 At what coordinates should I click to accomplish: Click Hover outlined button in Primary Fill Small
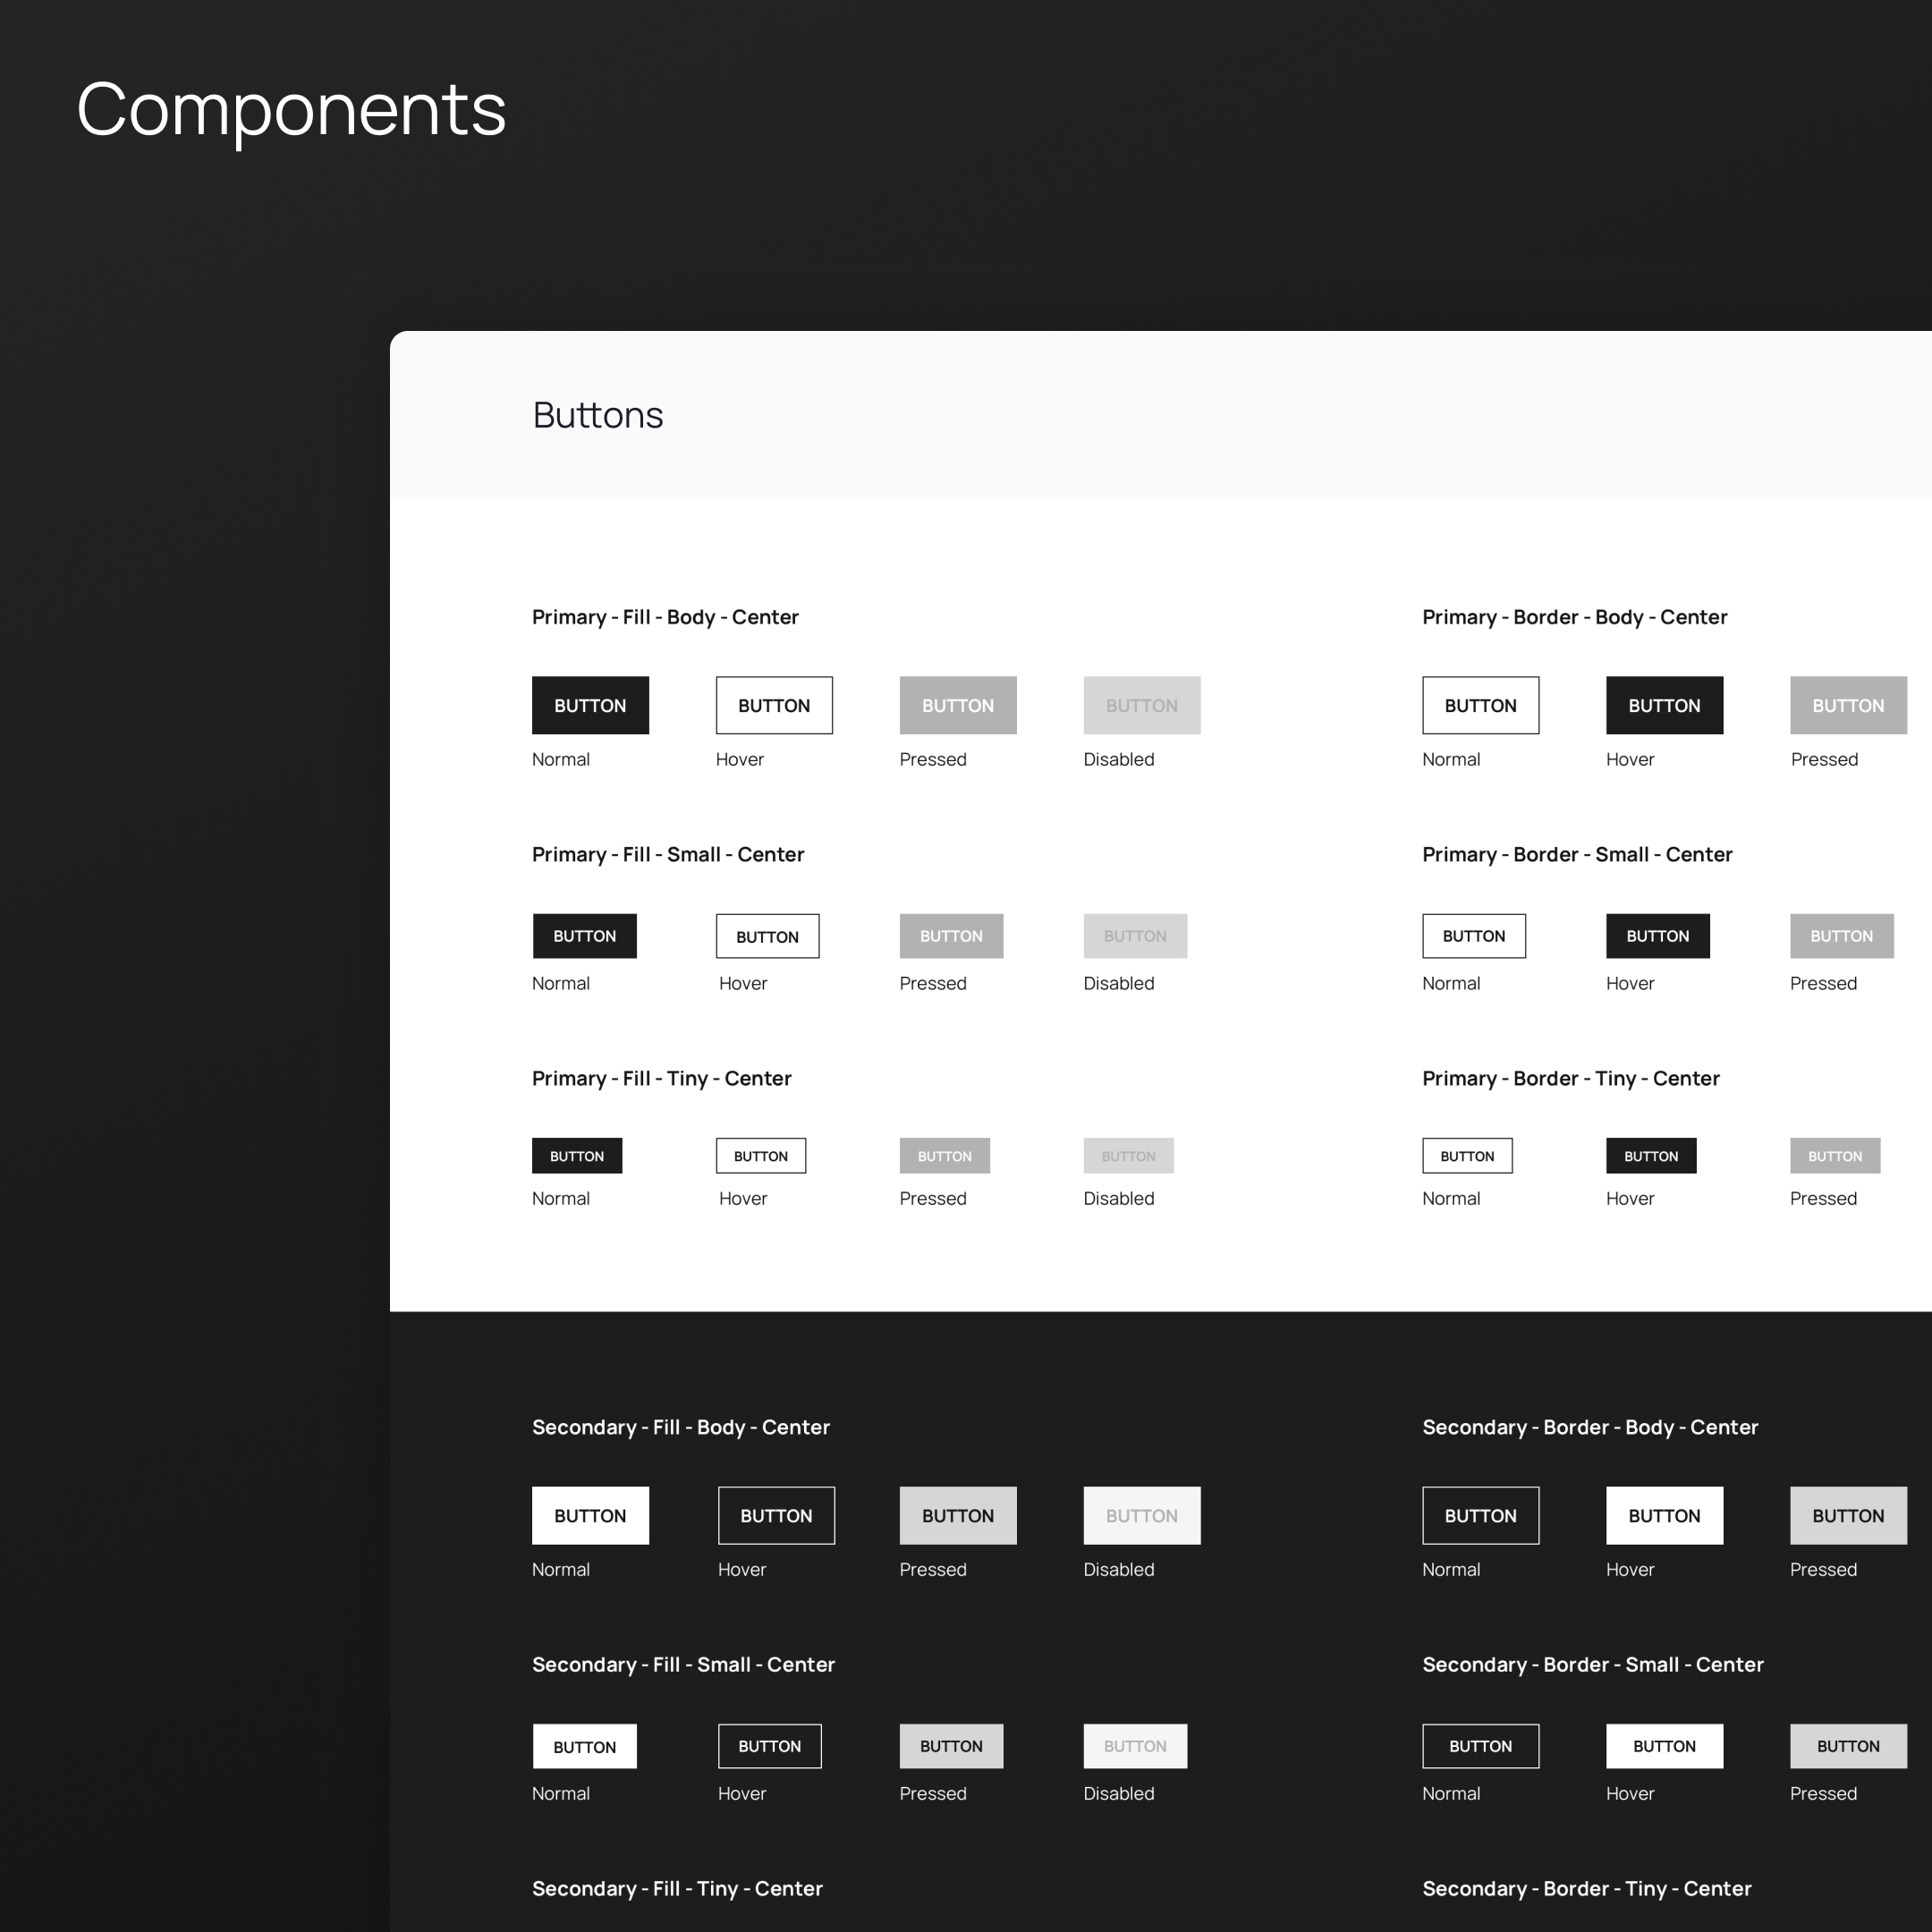pos(767,936)
